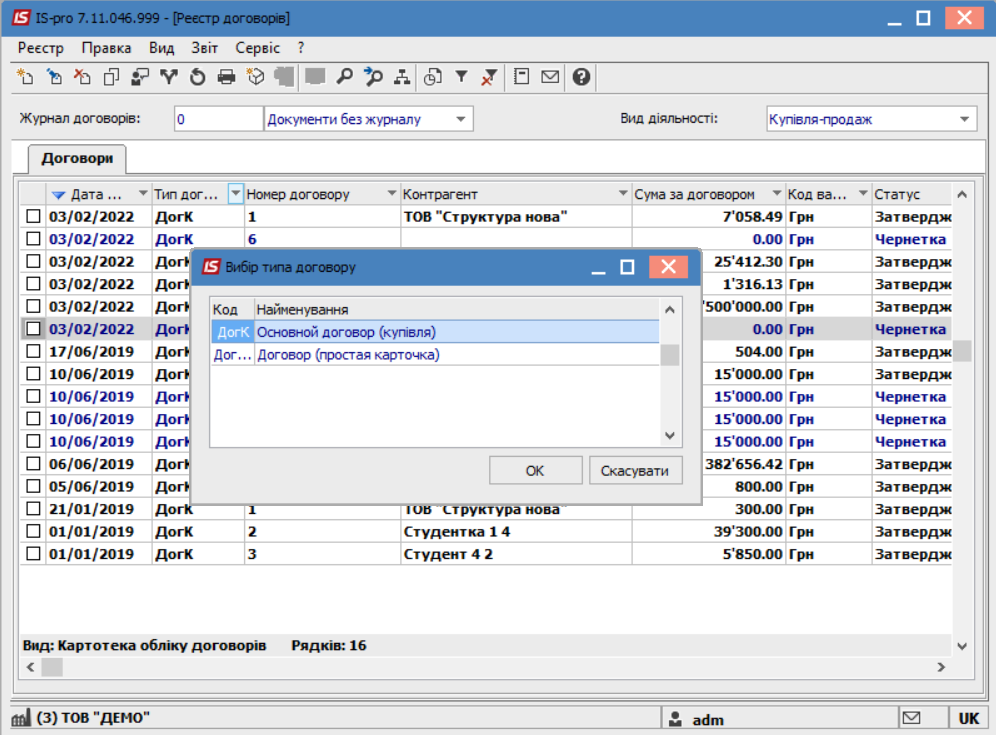996x735 pixels.
Task: Close the Вибір типа договору dialog
Action: (668, 267)
